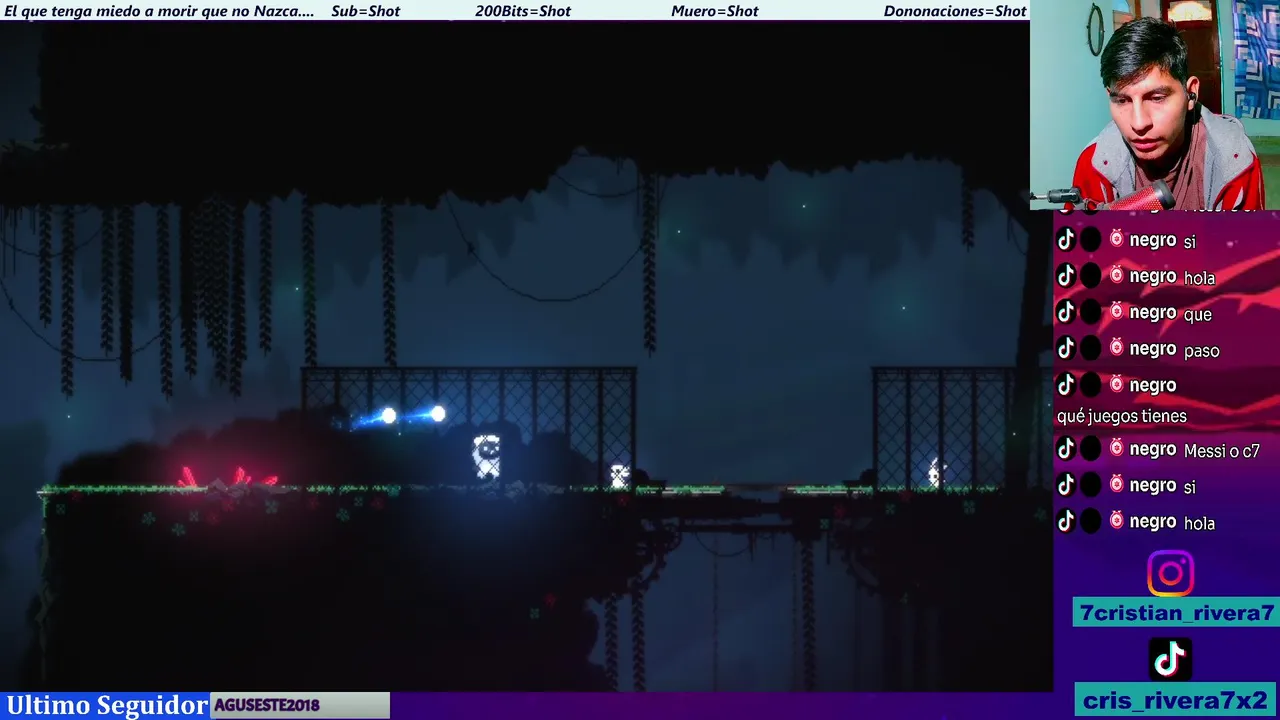
Task: Click the 'Ultimo Seguidor' label
Action: coord(106,705)
